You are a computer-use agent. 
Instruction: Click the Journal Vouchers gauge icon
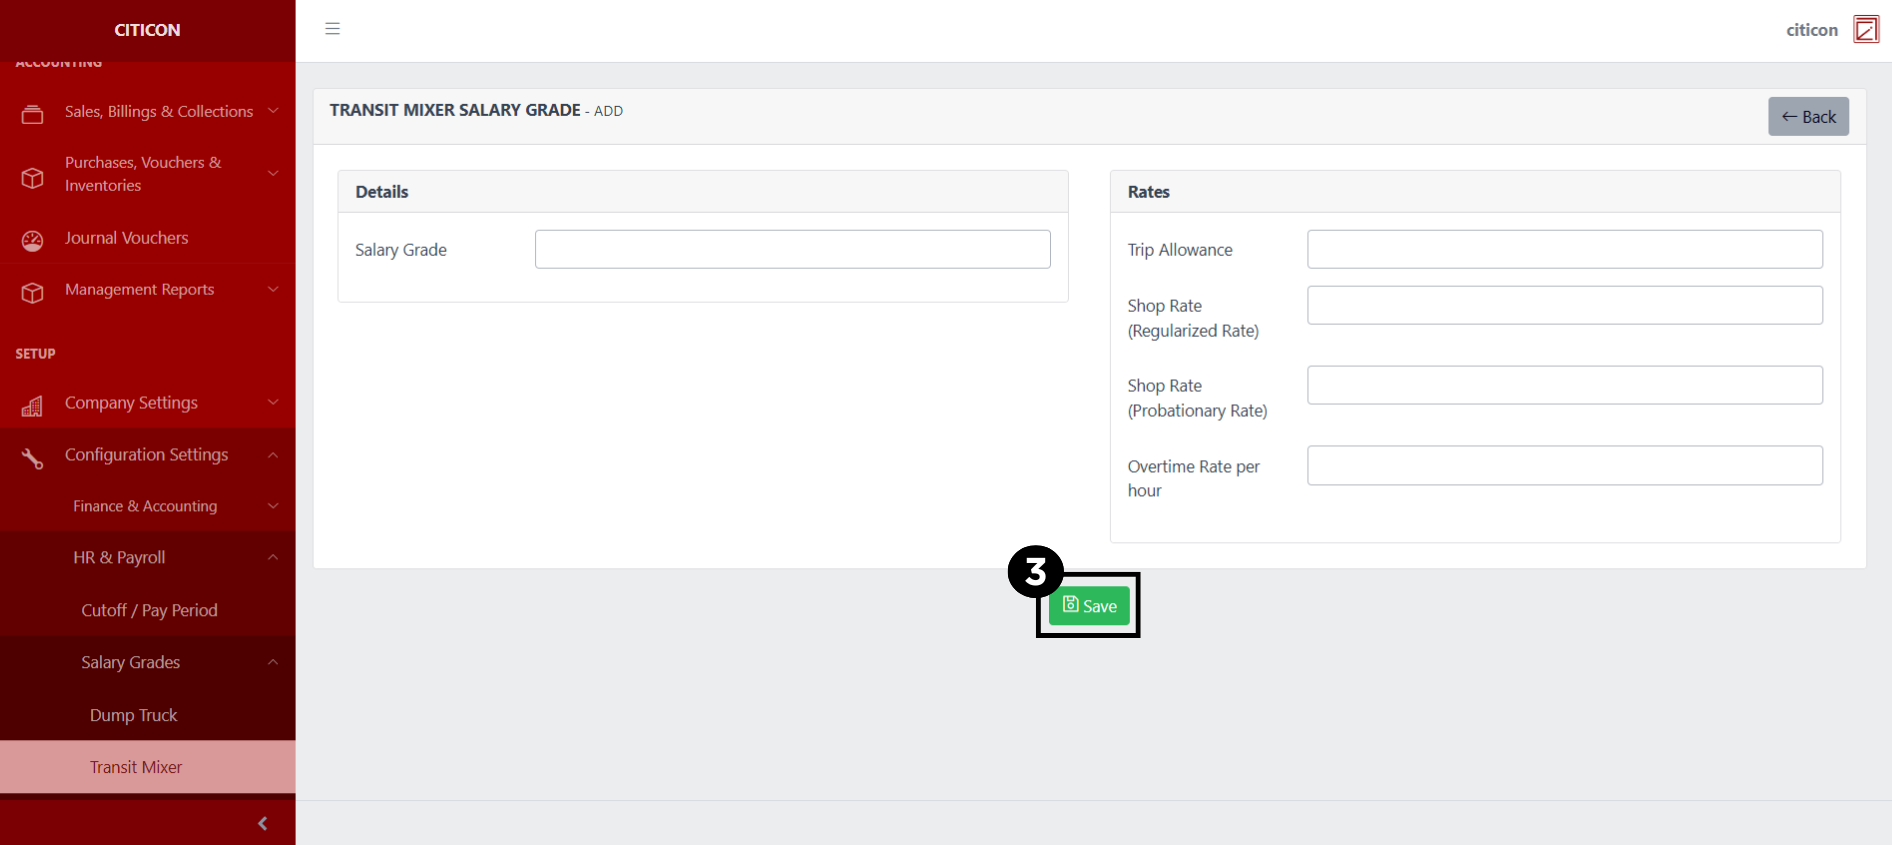point(32,240)
